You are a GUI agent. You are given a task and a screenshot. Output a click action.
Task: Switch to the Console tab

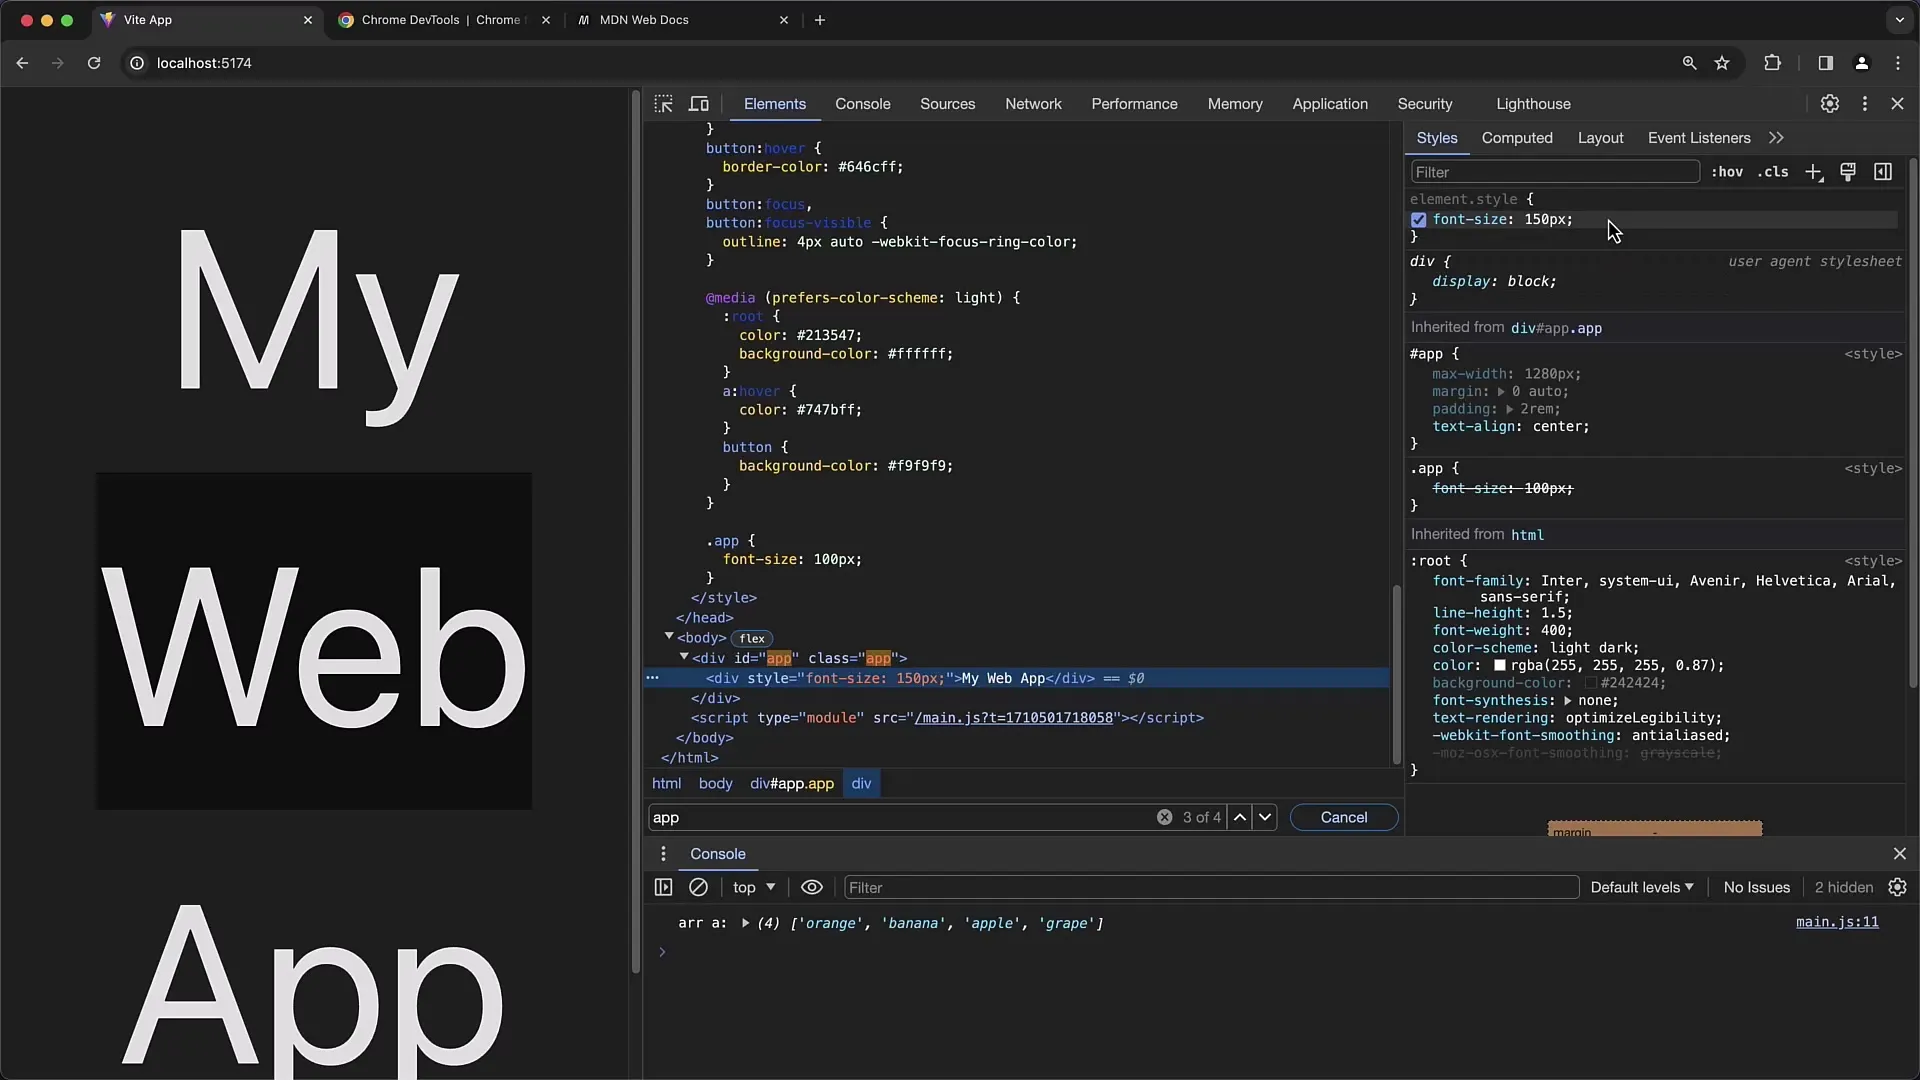(862, 103)
